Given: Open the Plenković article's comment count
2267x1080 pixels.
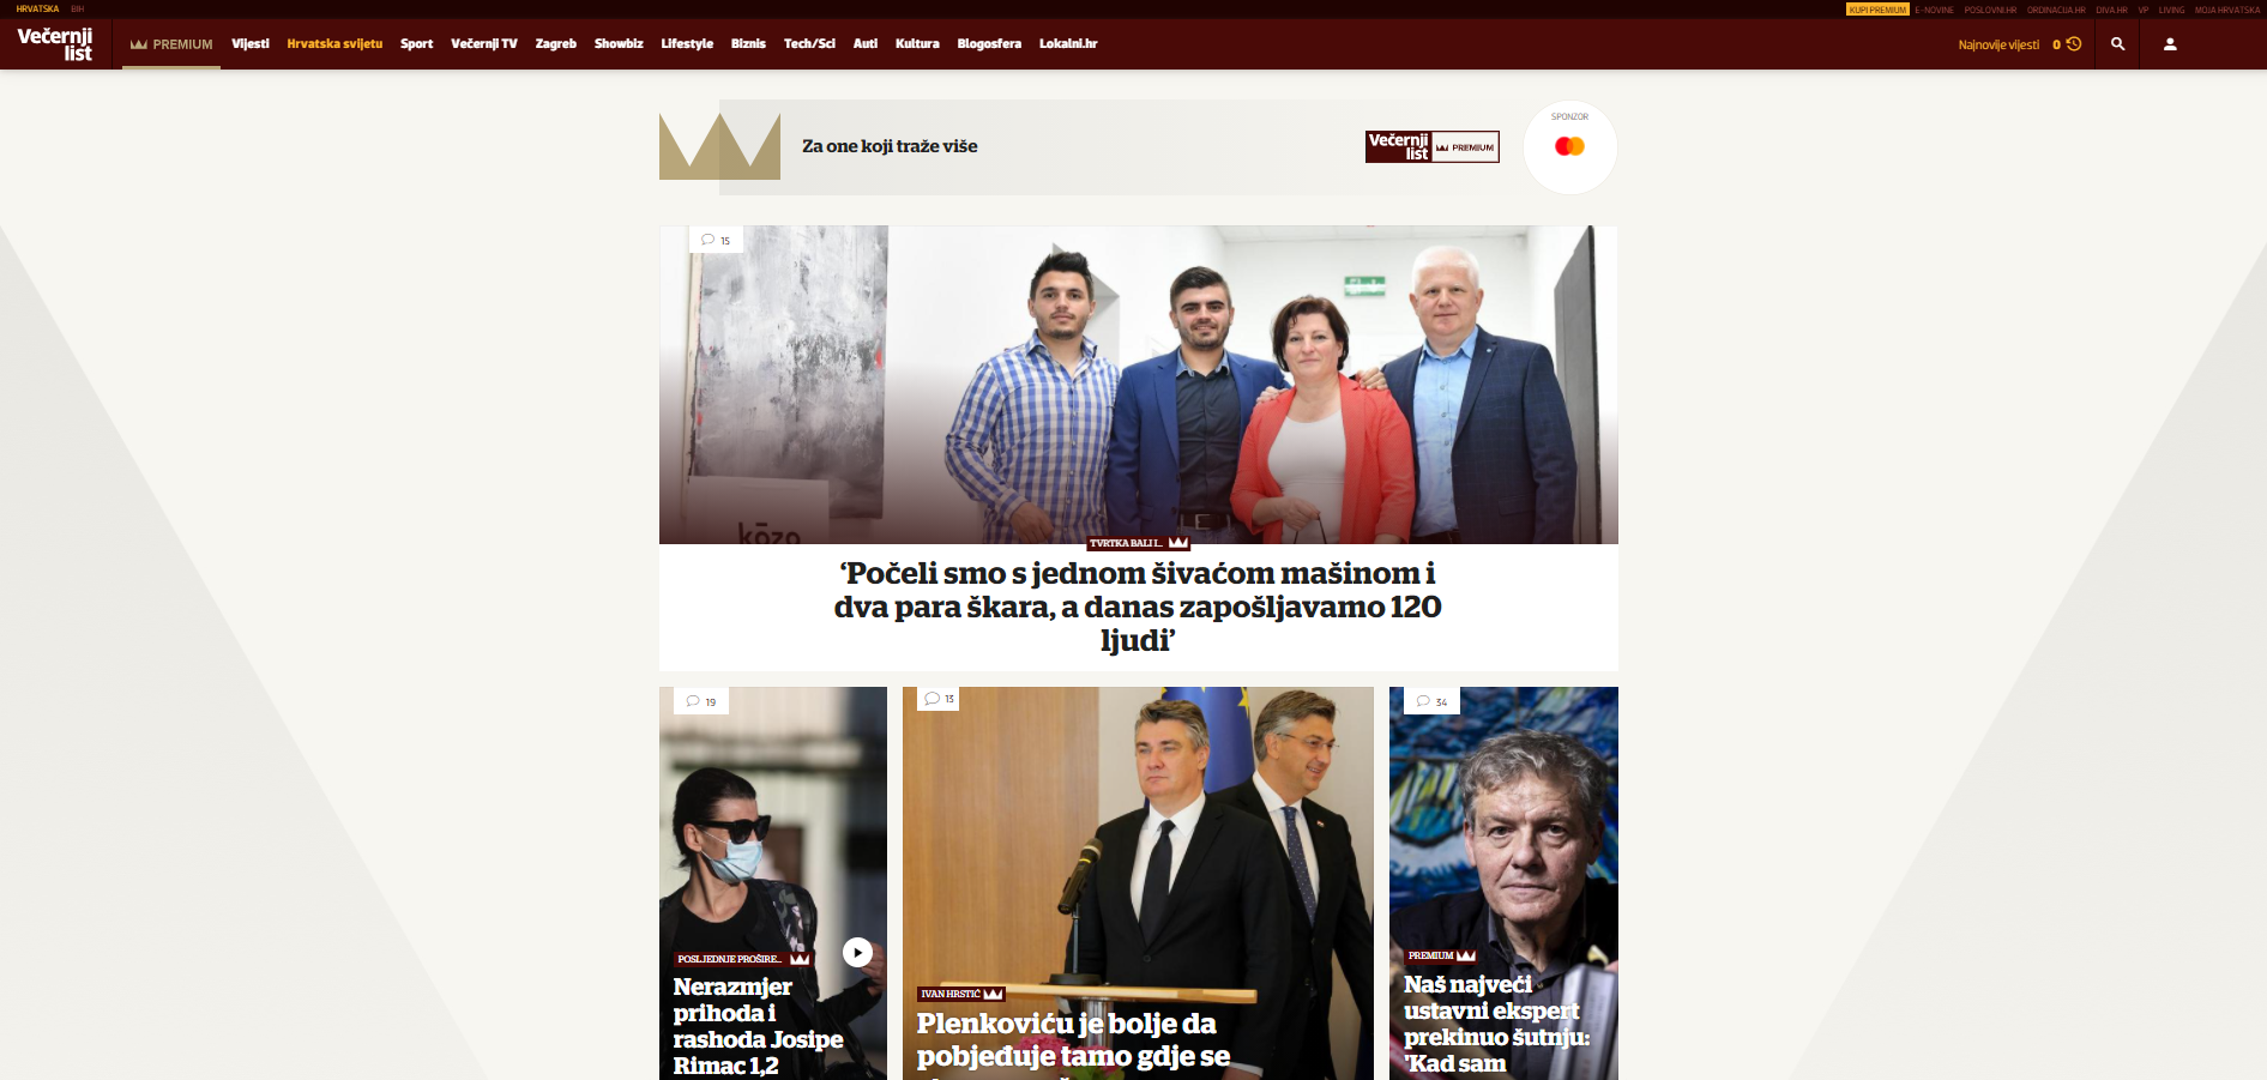Looking at the screenshot, I should tap(939, 698).
